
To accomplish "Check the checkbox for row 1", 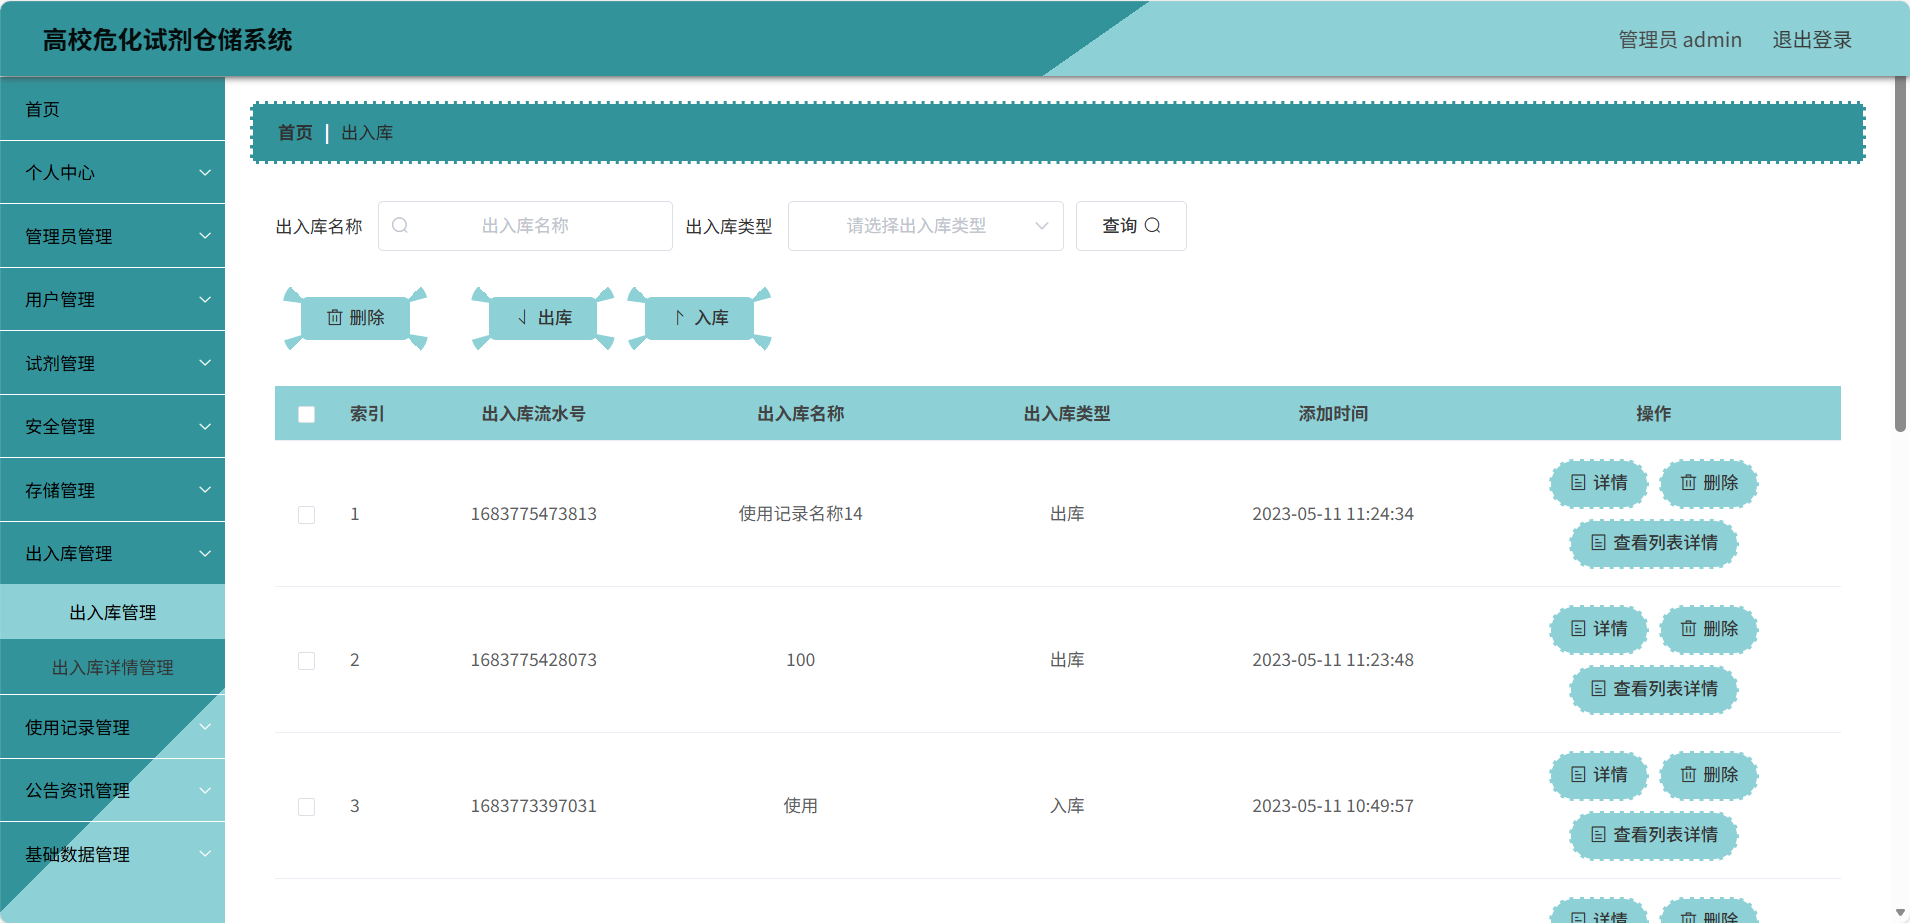I will coord(307,515).
